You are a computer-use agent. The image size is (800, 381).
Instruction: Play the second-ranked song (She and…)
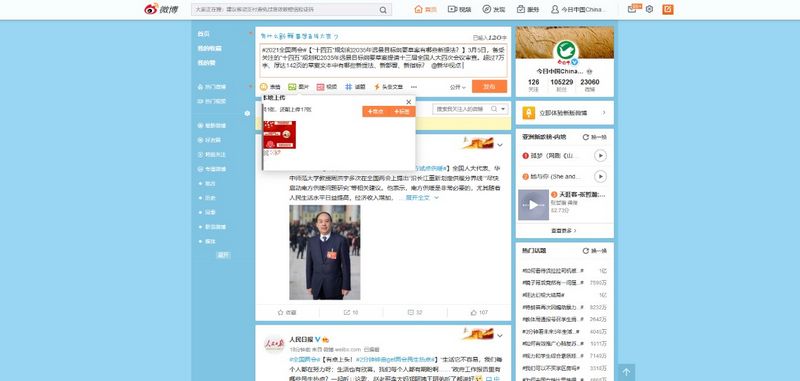click(601, 176)
